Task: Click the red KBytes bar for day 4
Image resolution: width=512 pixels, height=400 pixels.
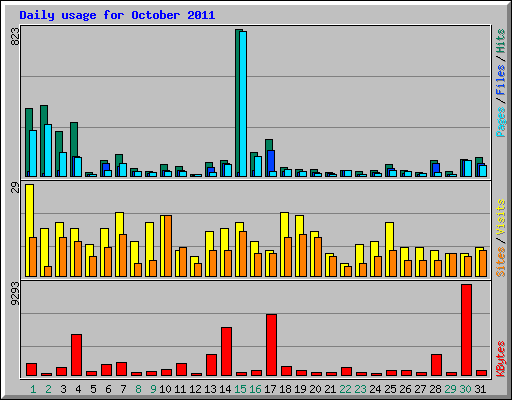Action: tap(76, 355)
